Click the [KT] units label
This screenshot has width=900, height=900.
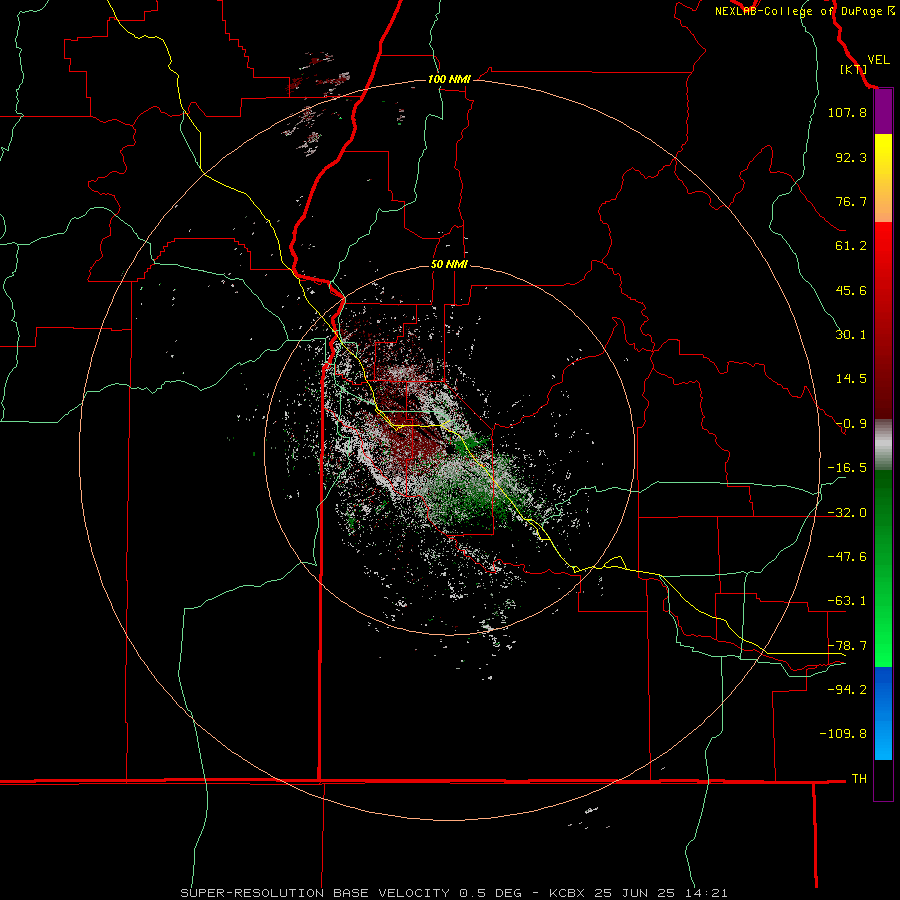coord(853,69)
